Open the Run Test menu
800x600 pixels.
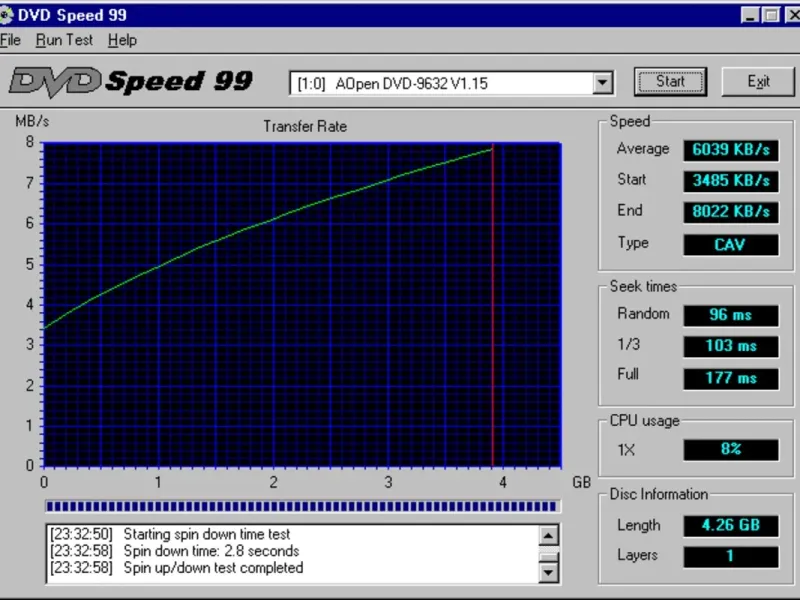pyautogui.click(x=64, y=40)
